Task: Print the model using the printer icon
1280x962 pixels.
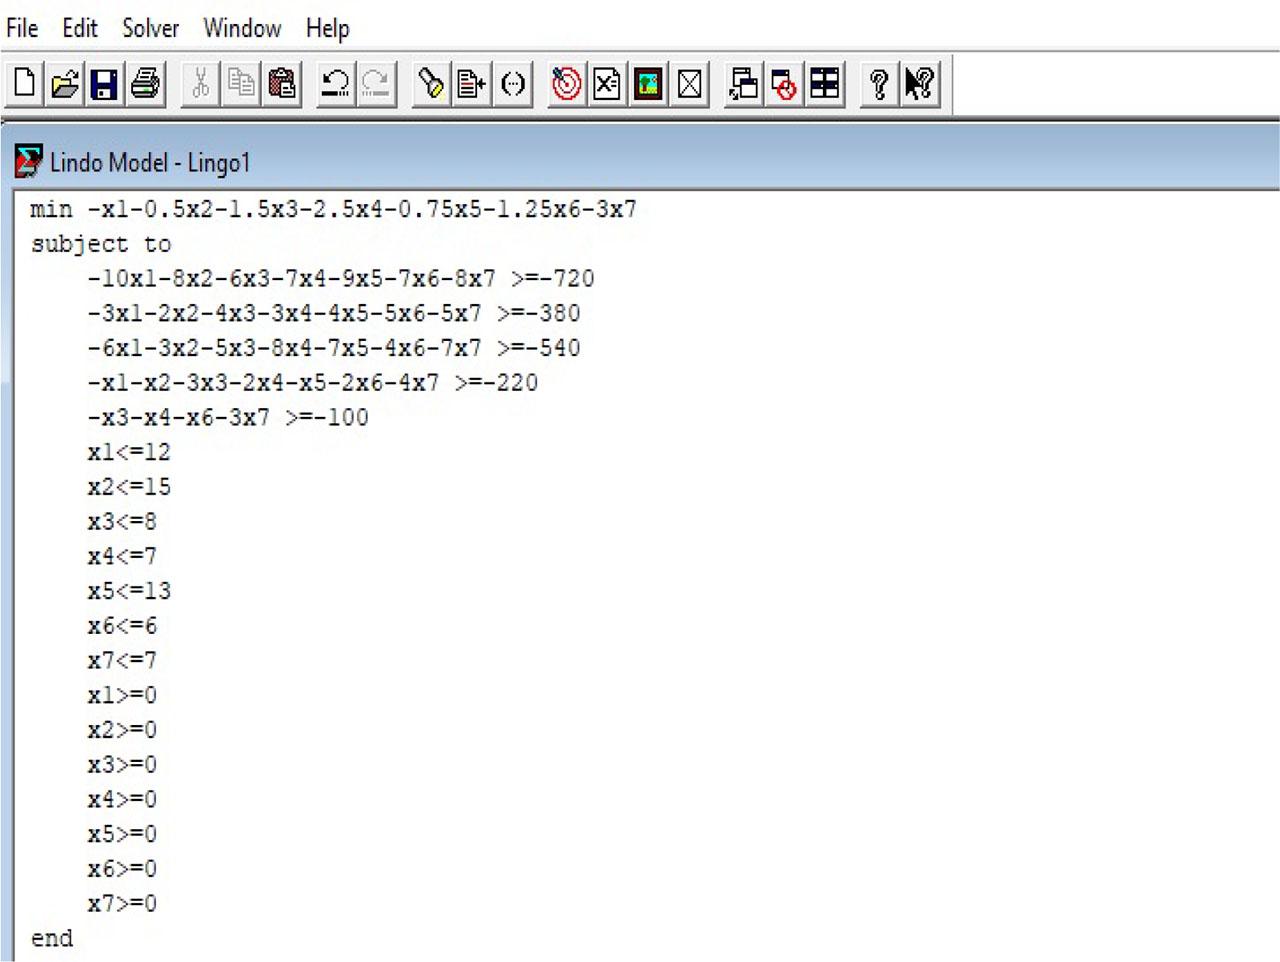Action: point(146,84)
